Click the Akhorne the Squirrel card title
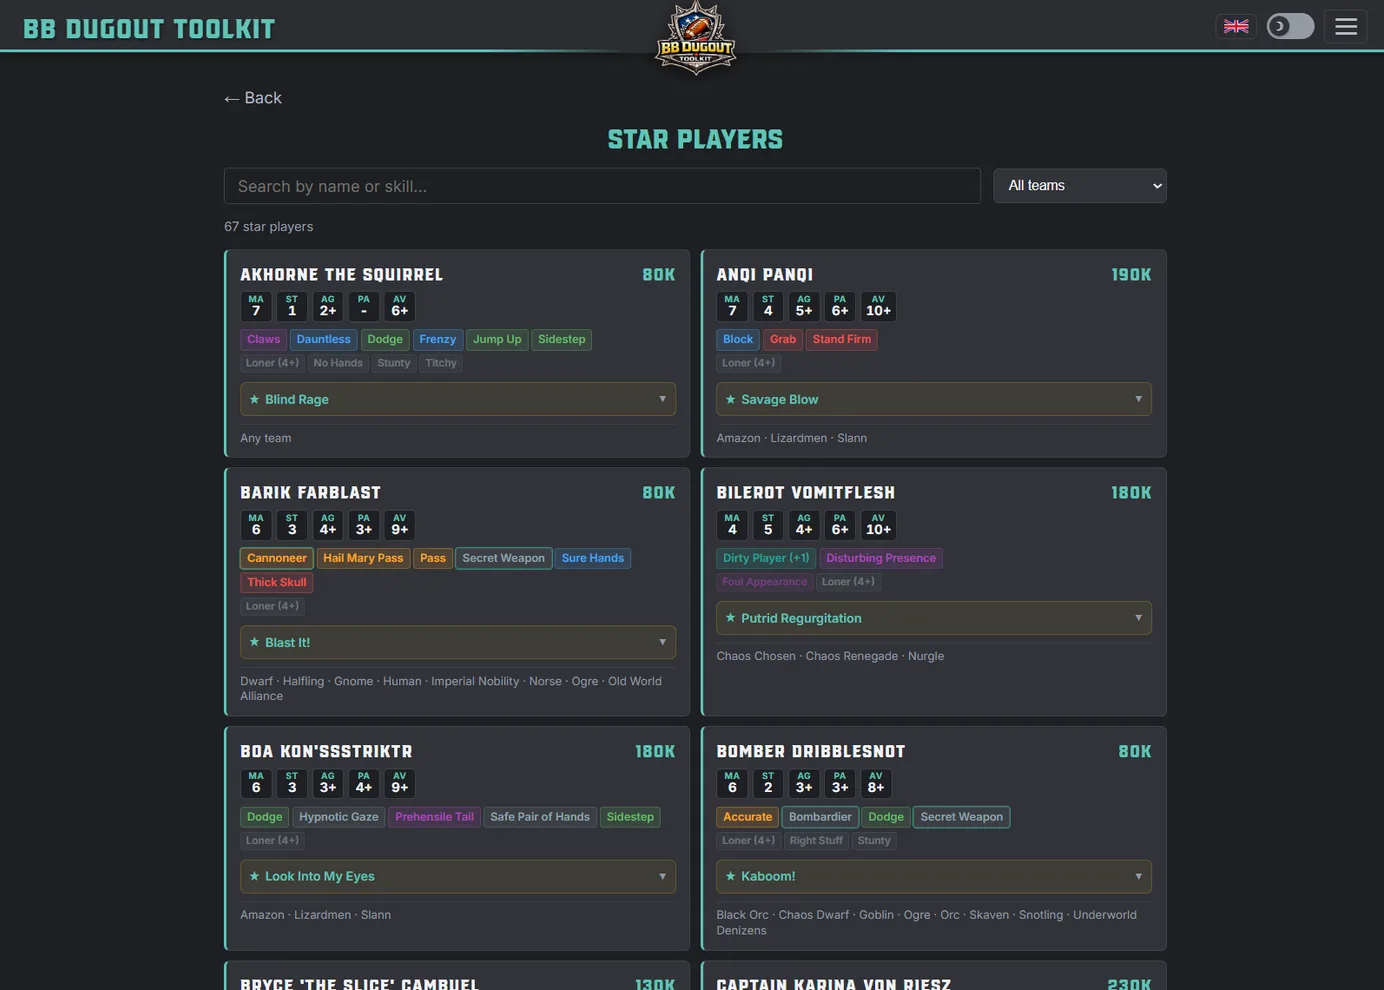 point(342,275)
